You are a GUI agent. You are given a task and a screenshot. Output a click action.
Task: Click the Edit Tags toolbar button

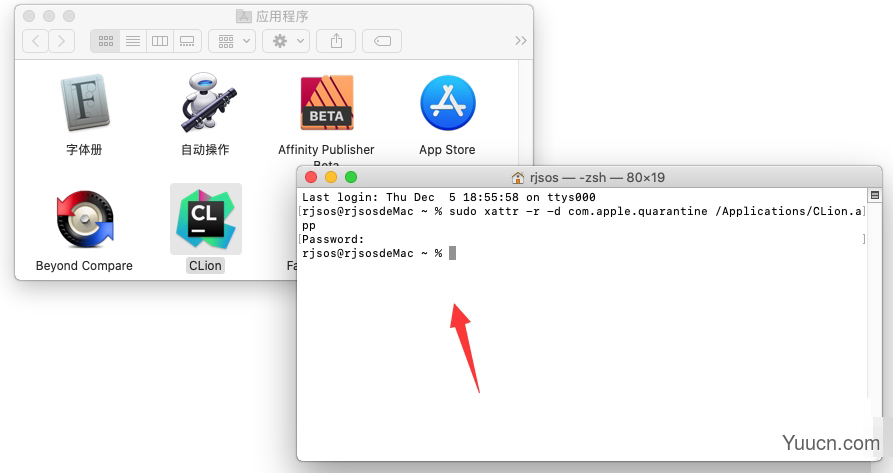382,41
